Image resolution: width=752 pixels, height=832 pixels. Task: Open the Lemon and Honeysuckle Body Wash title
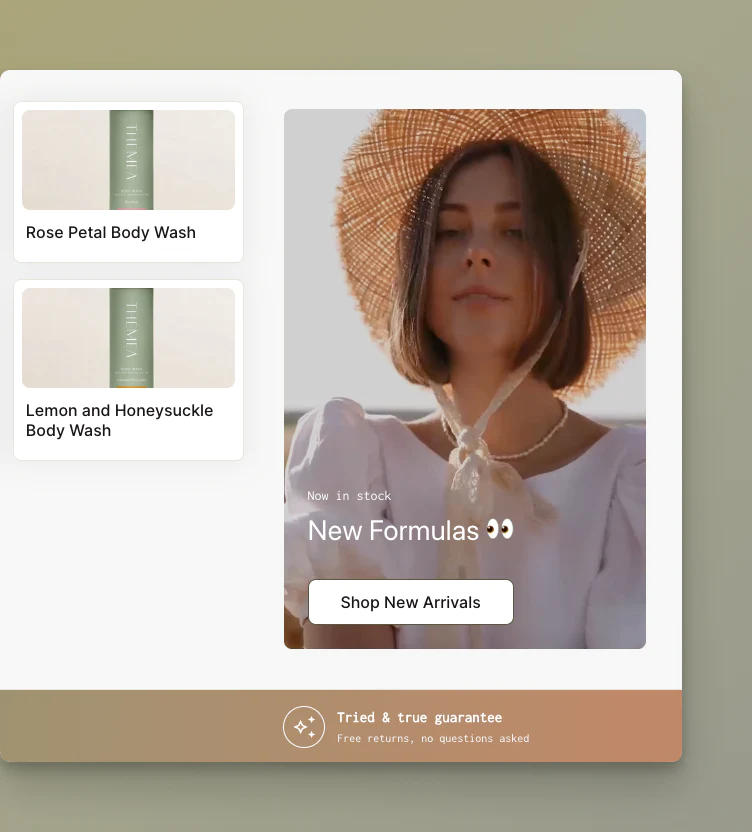pyautogui.click(x=119, y=420)
